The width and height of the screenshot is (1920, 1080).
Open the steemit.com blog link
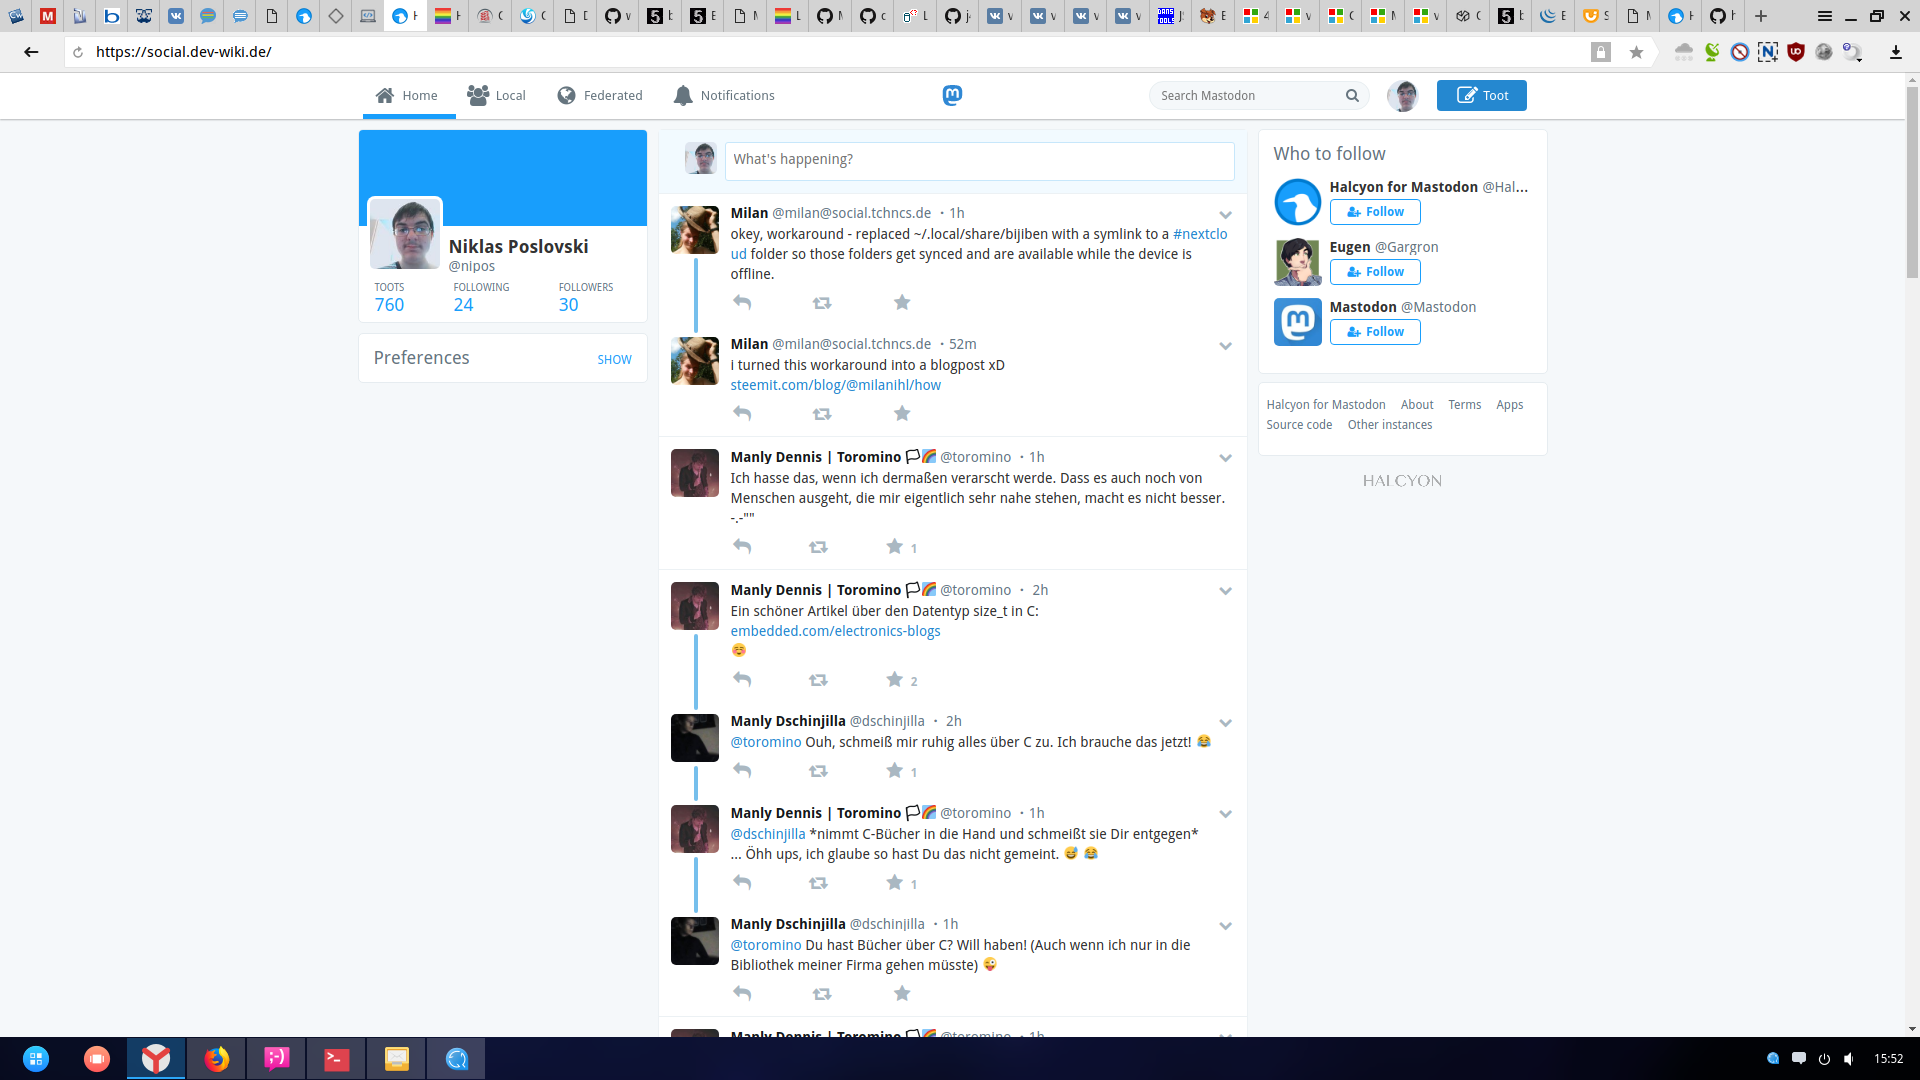(x=835, y=385)
